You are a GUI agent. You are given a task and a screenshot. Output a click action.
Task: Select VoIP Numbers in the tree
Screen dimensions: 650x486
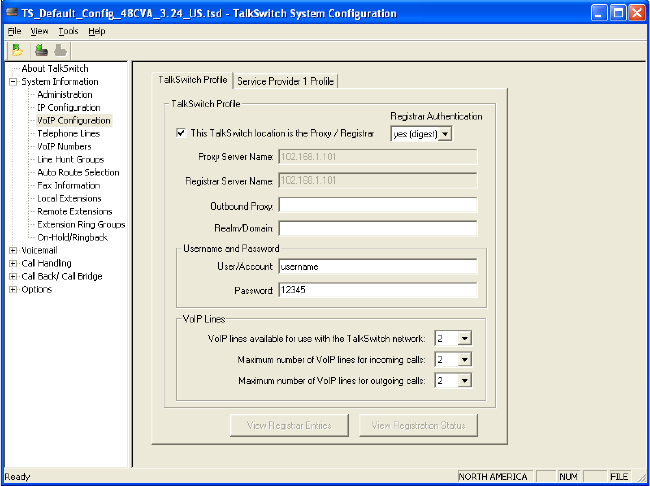(x=64, y=146)
